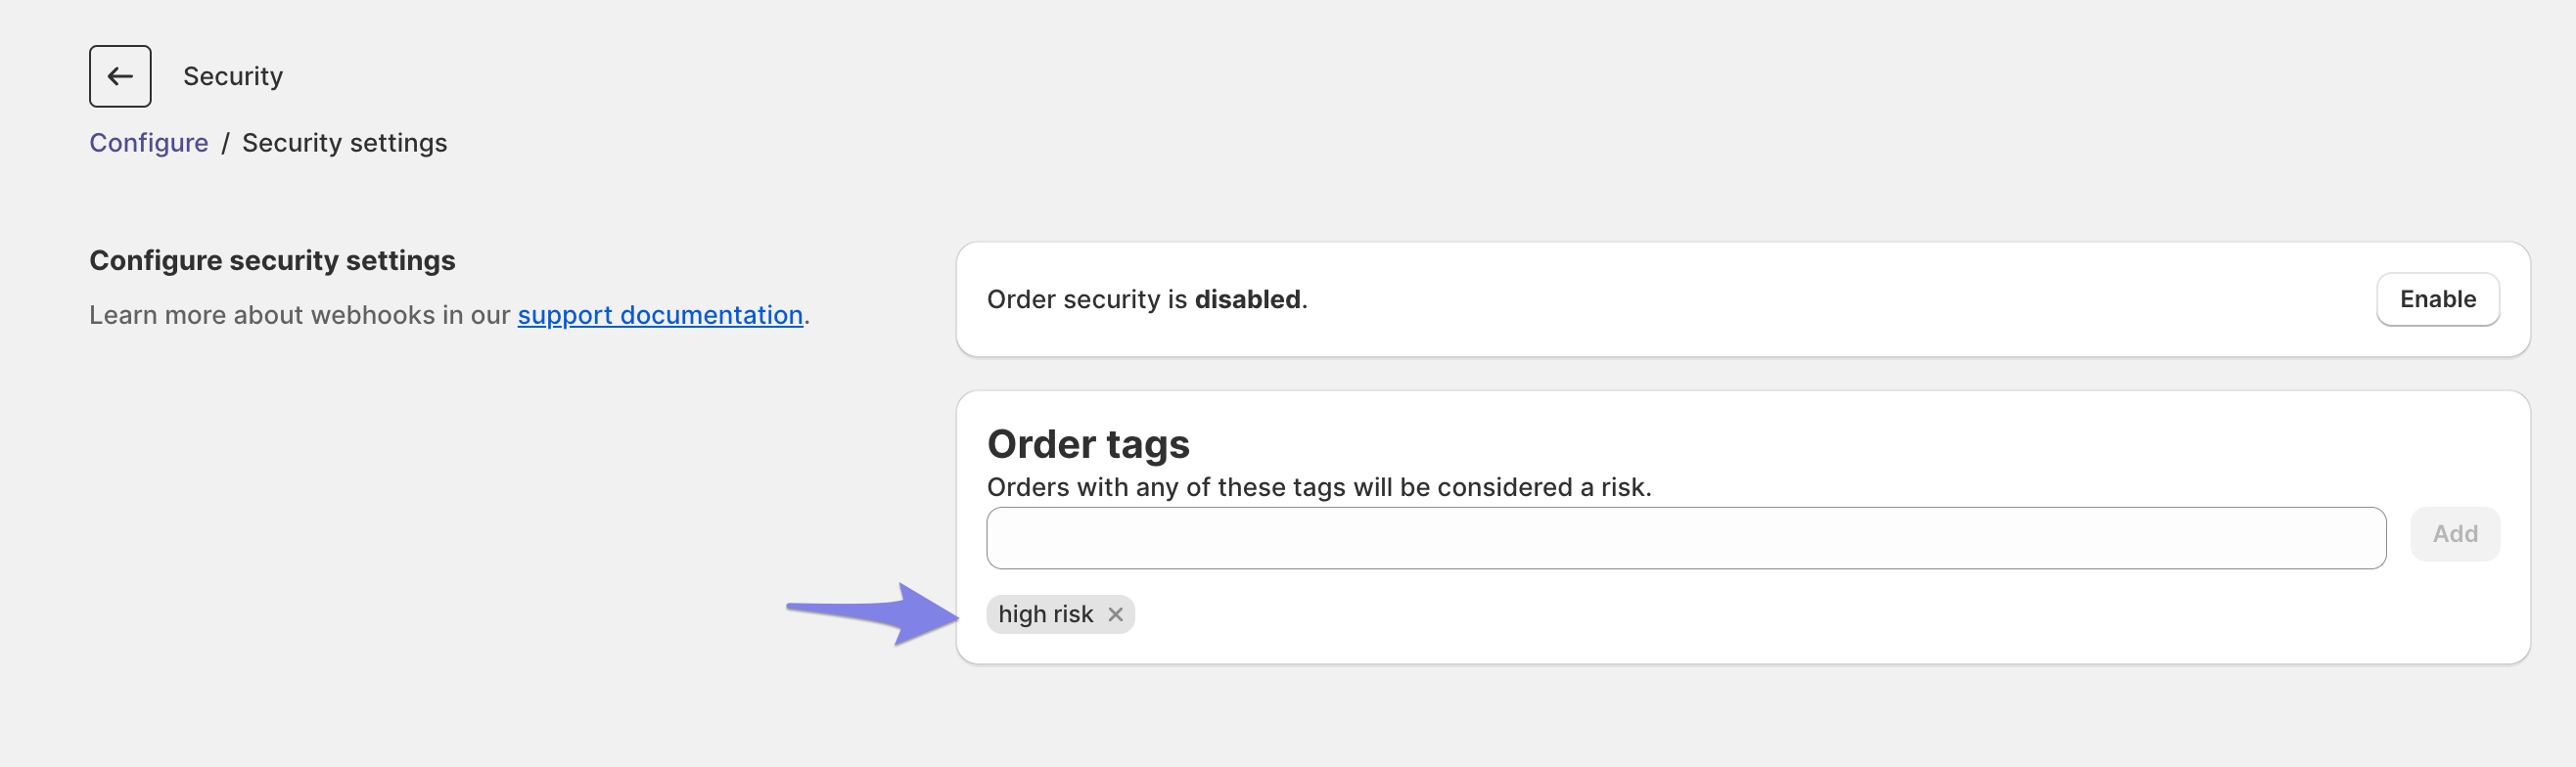Click the Security page title
This screenshot has height=767, width=2576.
[233, 76]
